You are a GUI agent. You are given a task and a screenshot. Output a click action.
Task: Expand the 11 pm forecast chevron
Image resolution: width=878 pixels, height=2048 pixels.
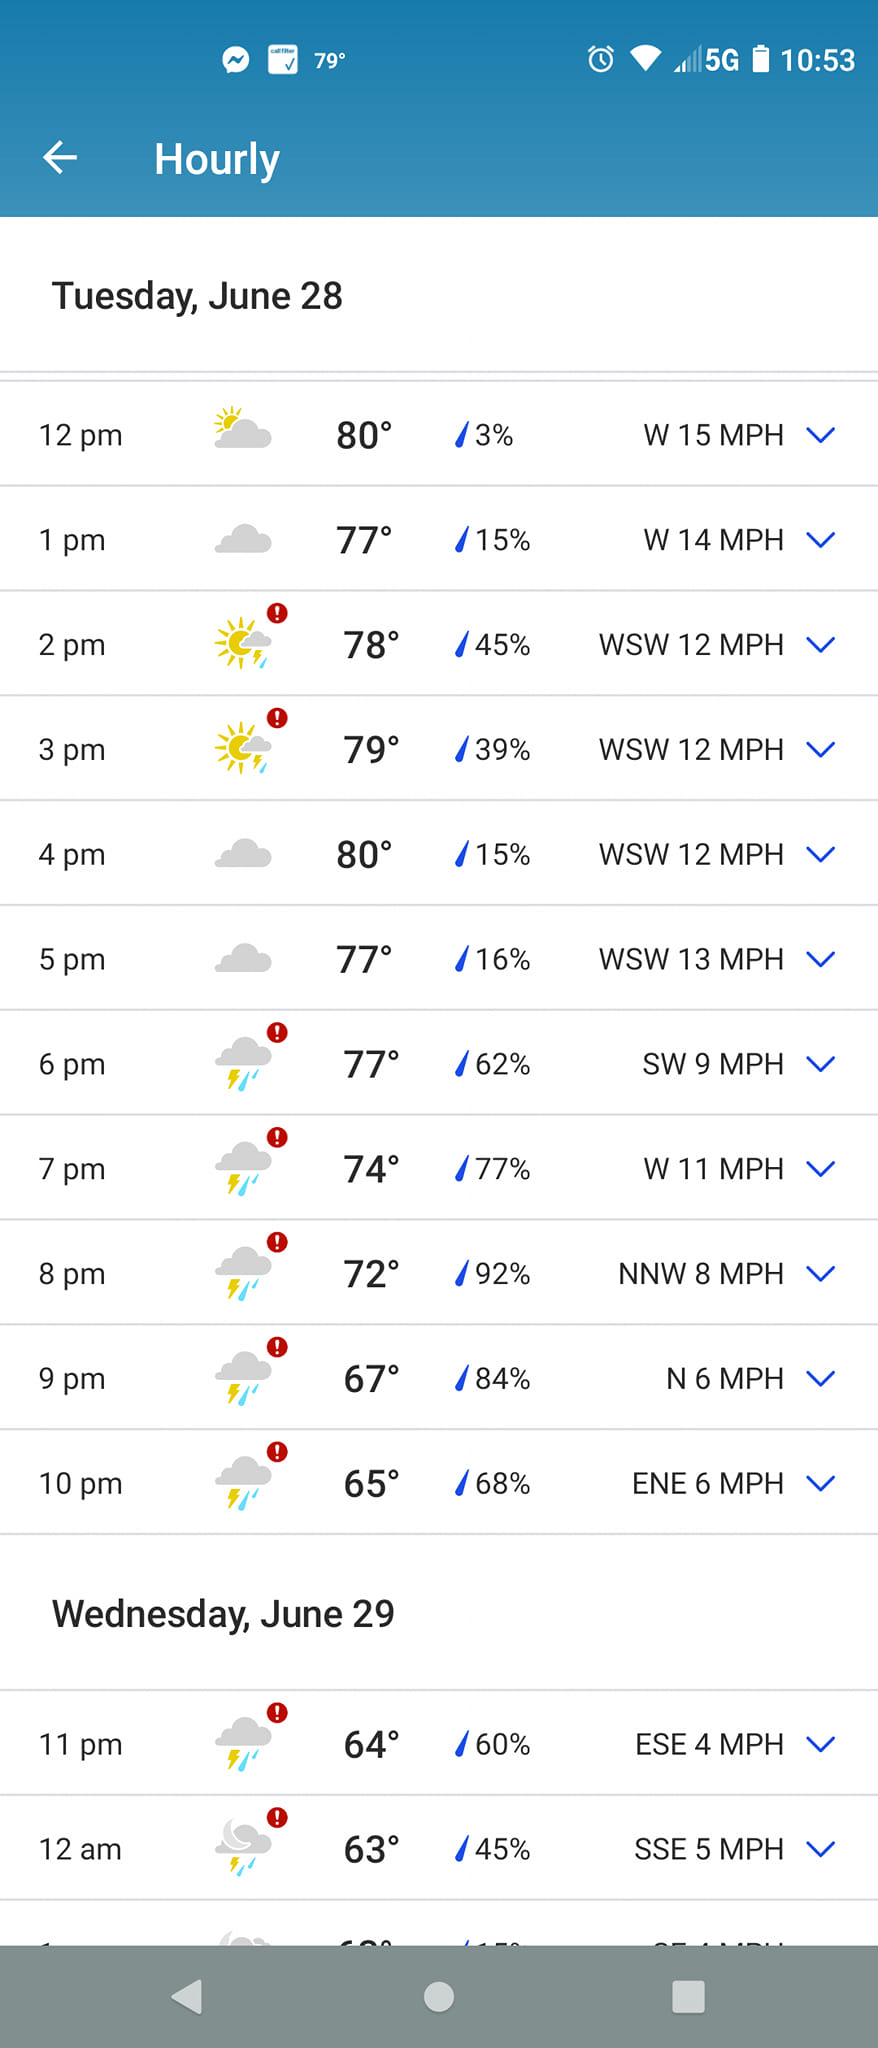(x=820, y=1744)
